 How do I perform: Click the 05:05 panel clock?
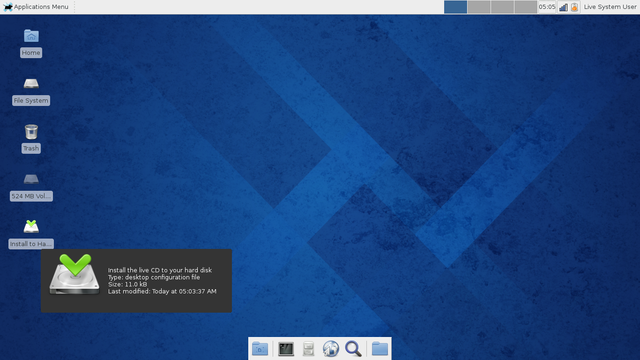coord(547,7)
